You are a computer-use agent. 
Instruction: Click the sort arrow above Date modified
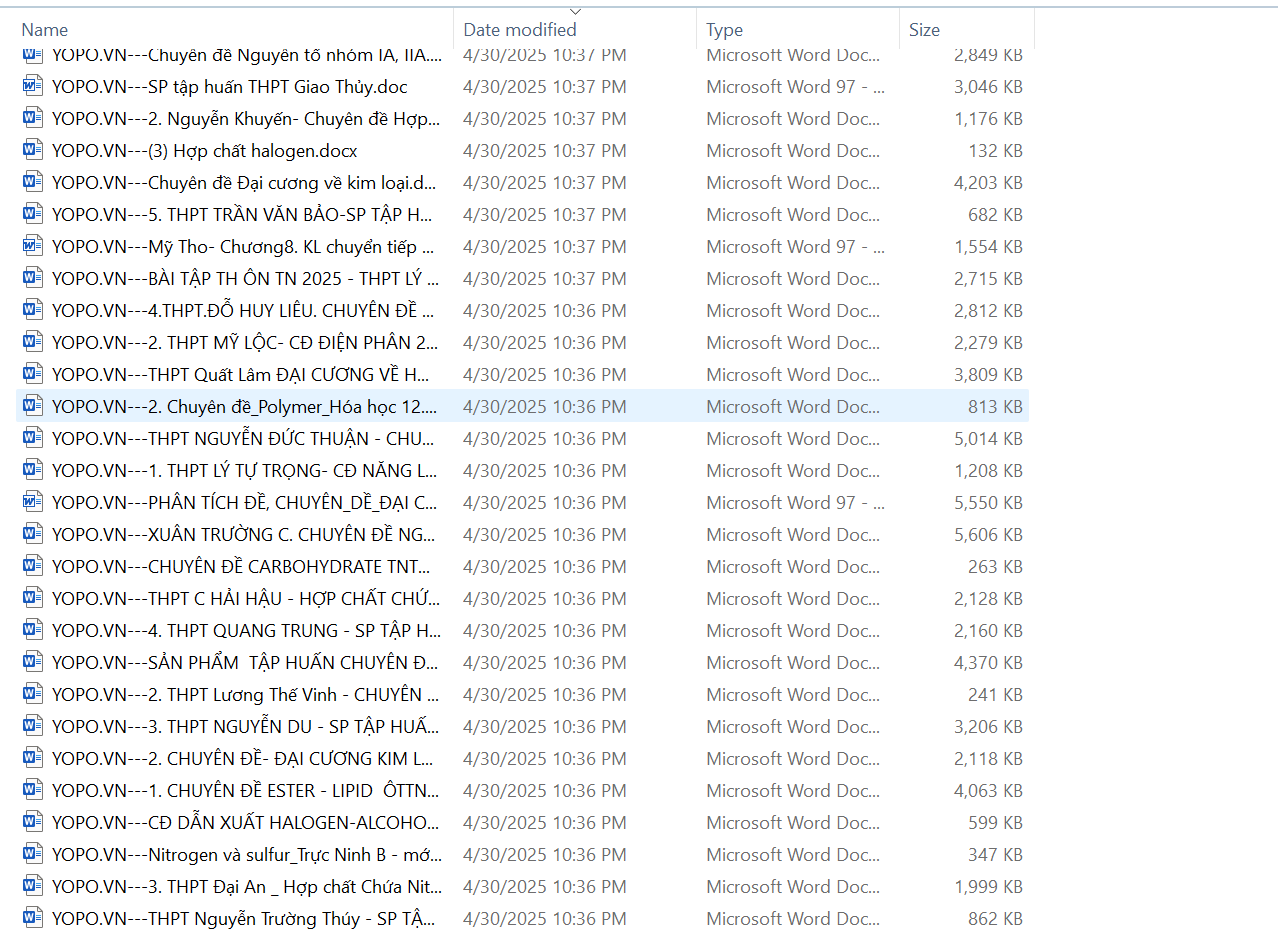pos(575,12)
